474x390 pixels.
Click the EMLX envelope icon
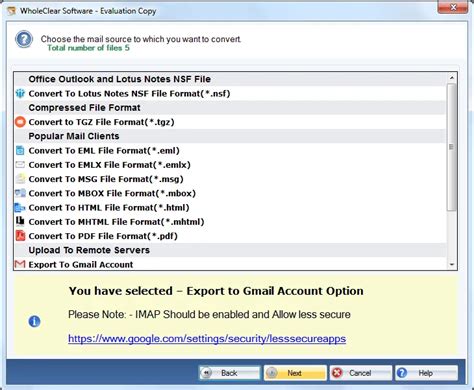point(20,164)
